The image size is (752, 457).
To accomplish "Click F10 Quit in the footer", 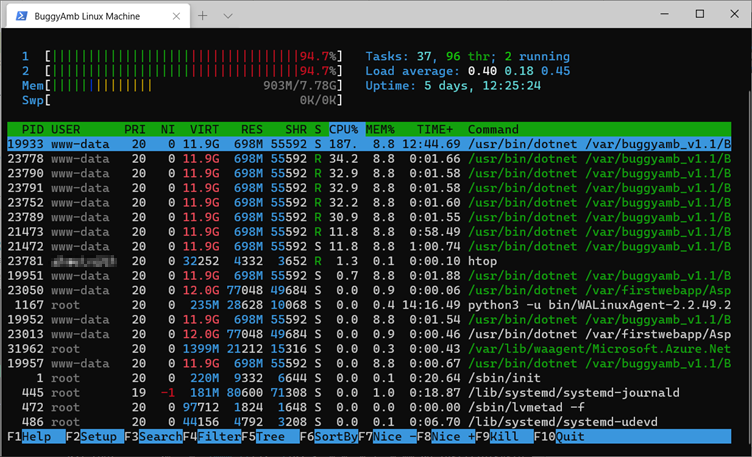I will point(559,436).
